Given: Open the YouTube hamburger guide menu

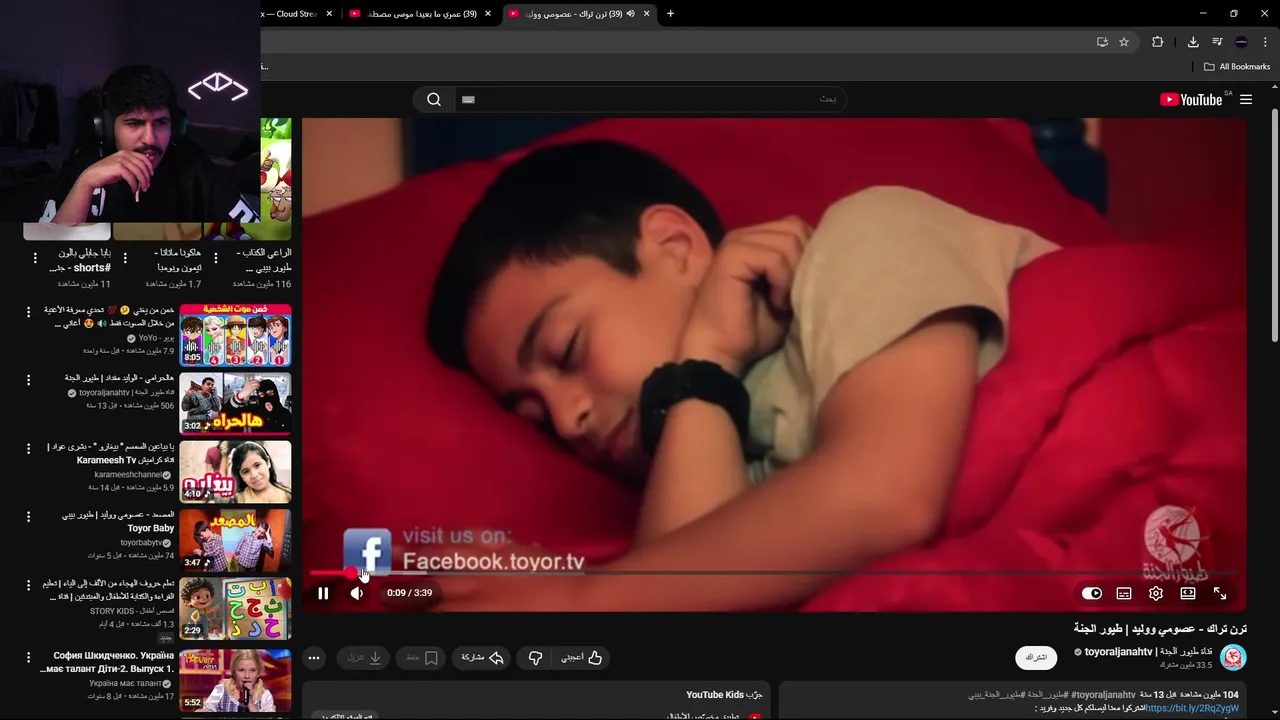Looking at the screenshot, I should tap(1246, 99).
